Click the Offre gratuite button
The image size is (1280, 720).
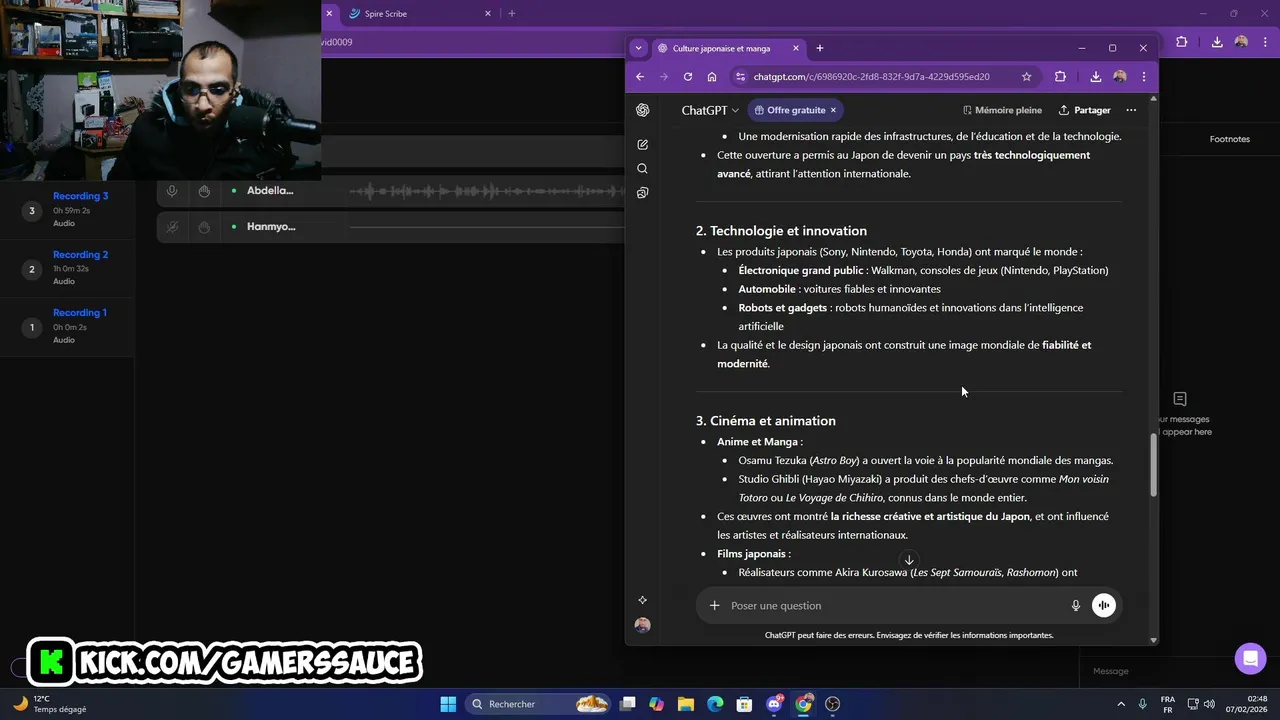click(x=796, y=110)
